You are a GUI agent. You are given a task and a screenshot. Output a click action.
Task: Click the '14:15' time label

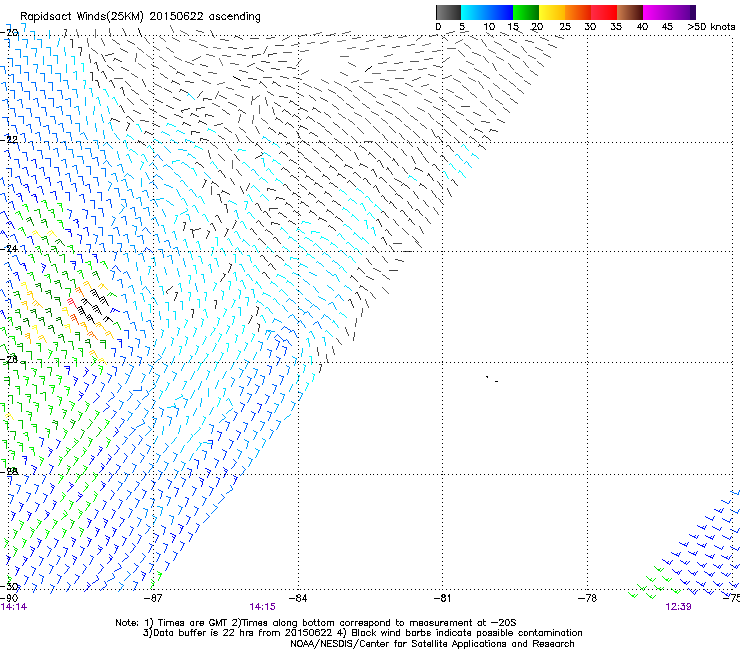pos(262,607)
